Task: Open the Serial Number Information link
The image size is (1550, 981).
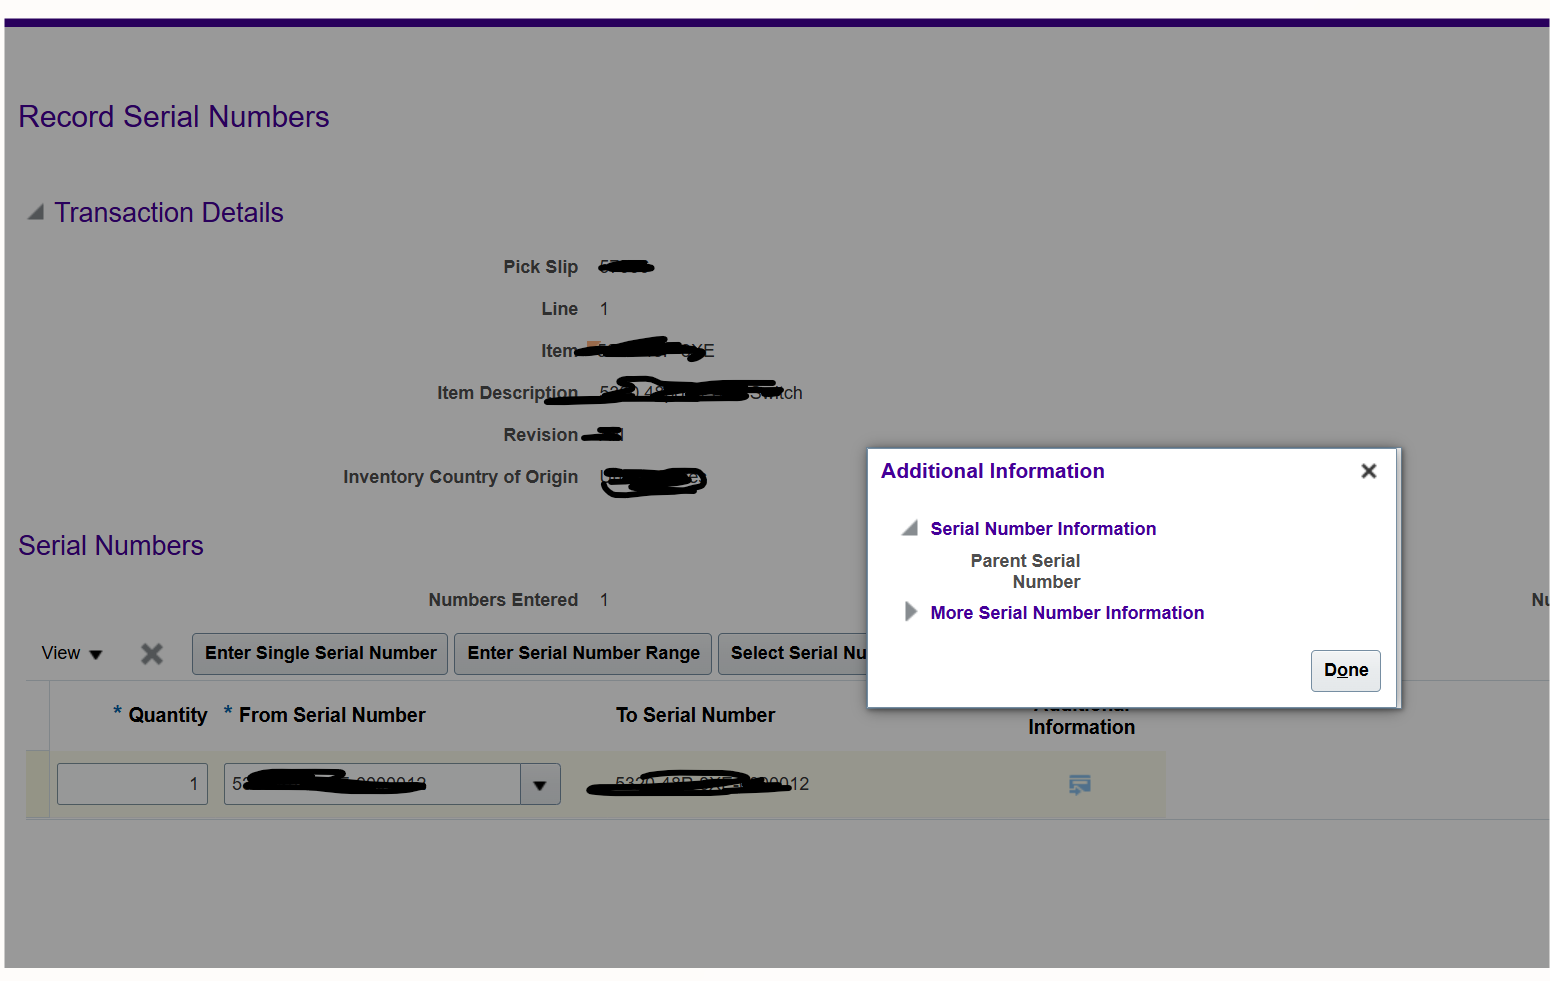Action: tap(1043, 528)
